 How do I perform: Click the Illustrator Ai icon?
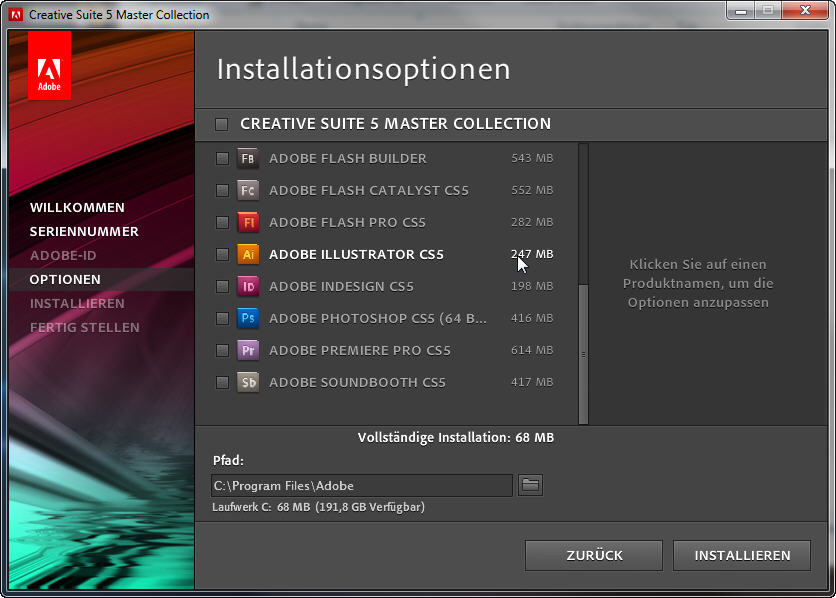pos(248,254)
